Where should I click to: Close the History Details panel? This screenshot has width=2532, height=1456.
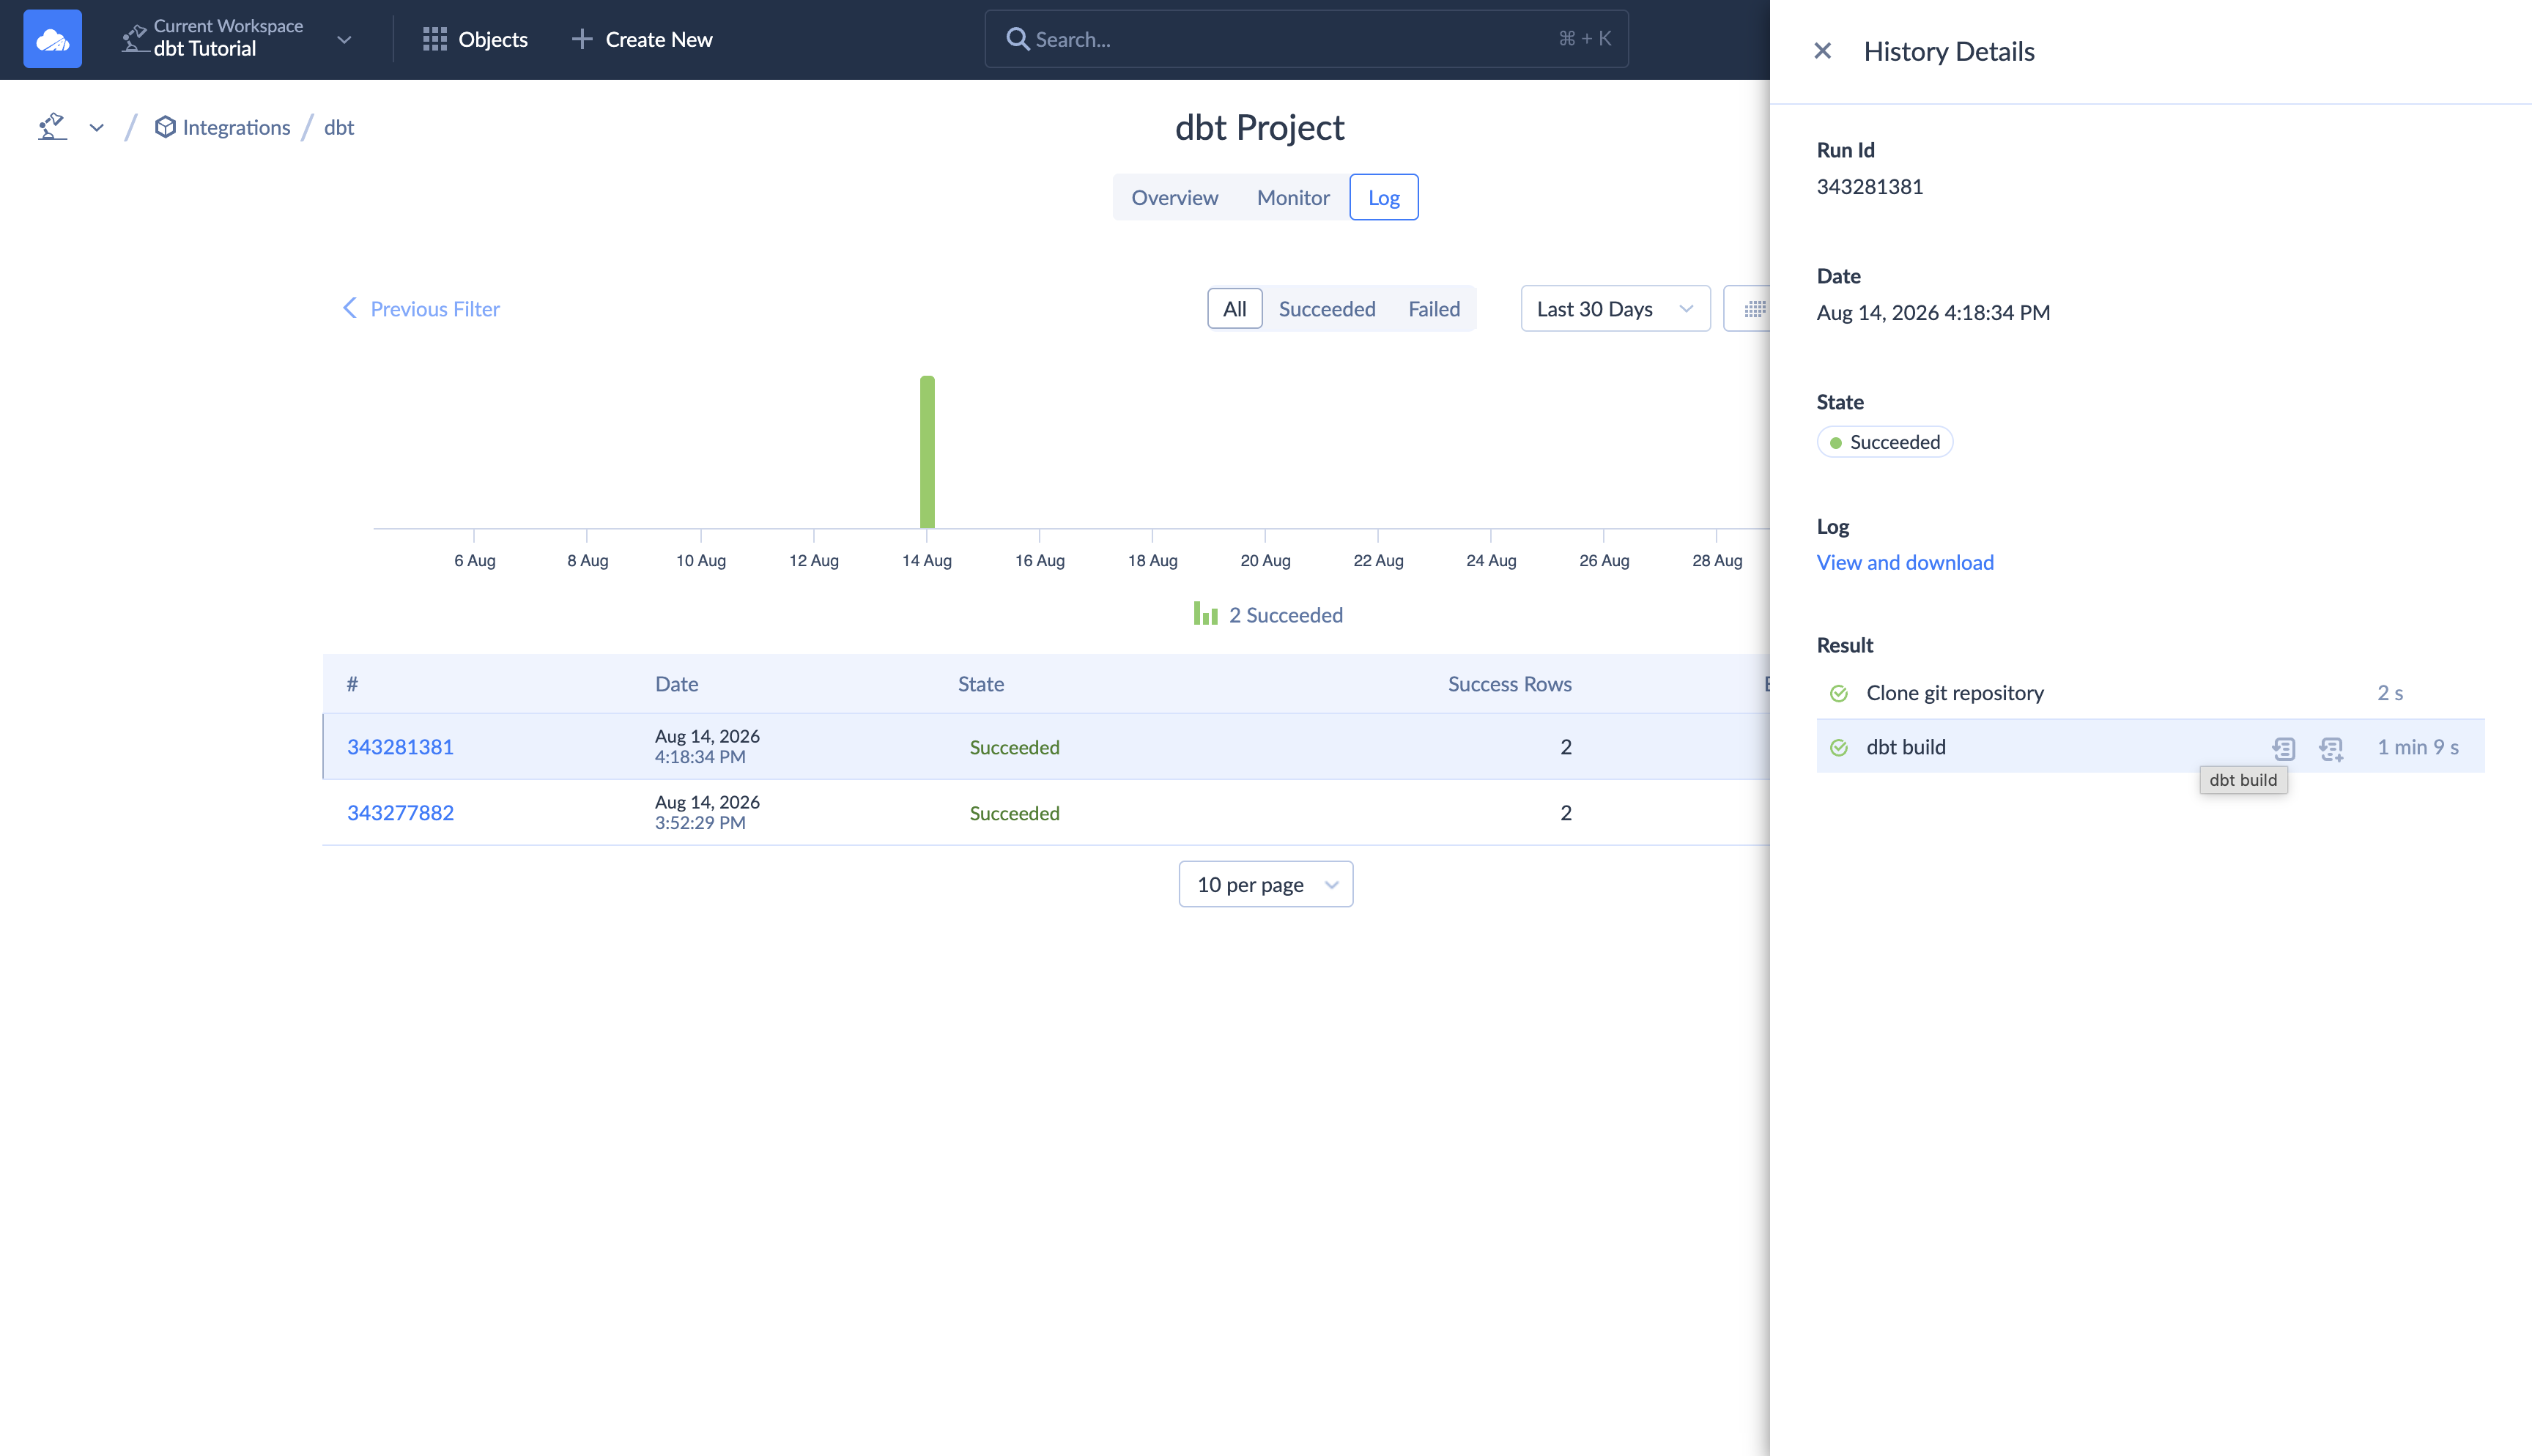(1822, 51)
